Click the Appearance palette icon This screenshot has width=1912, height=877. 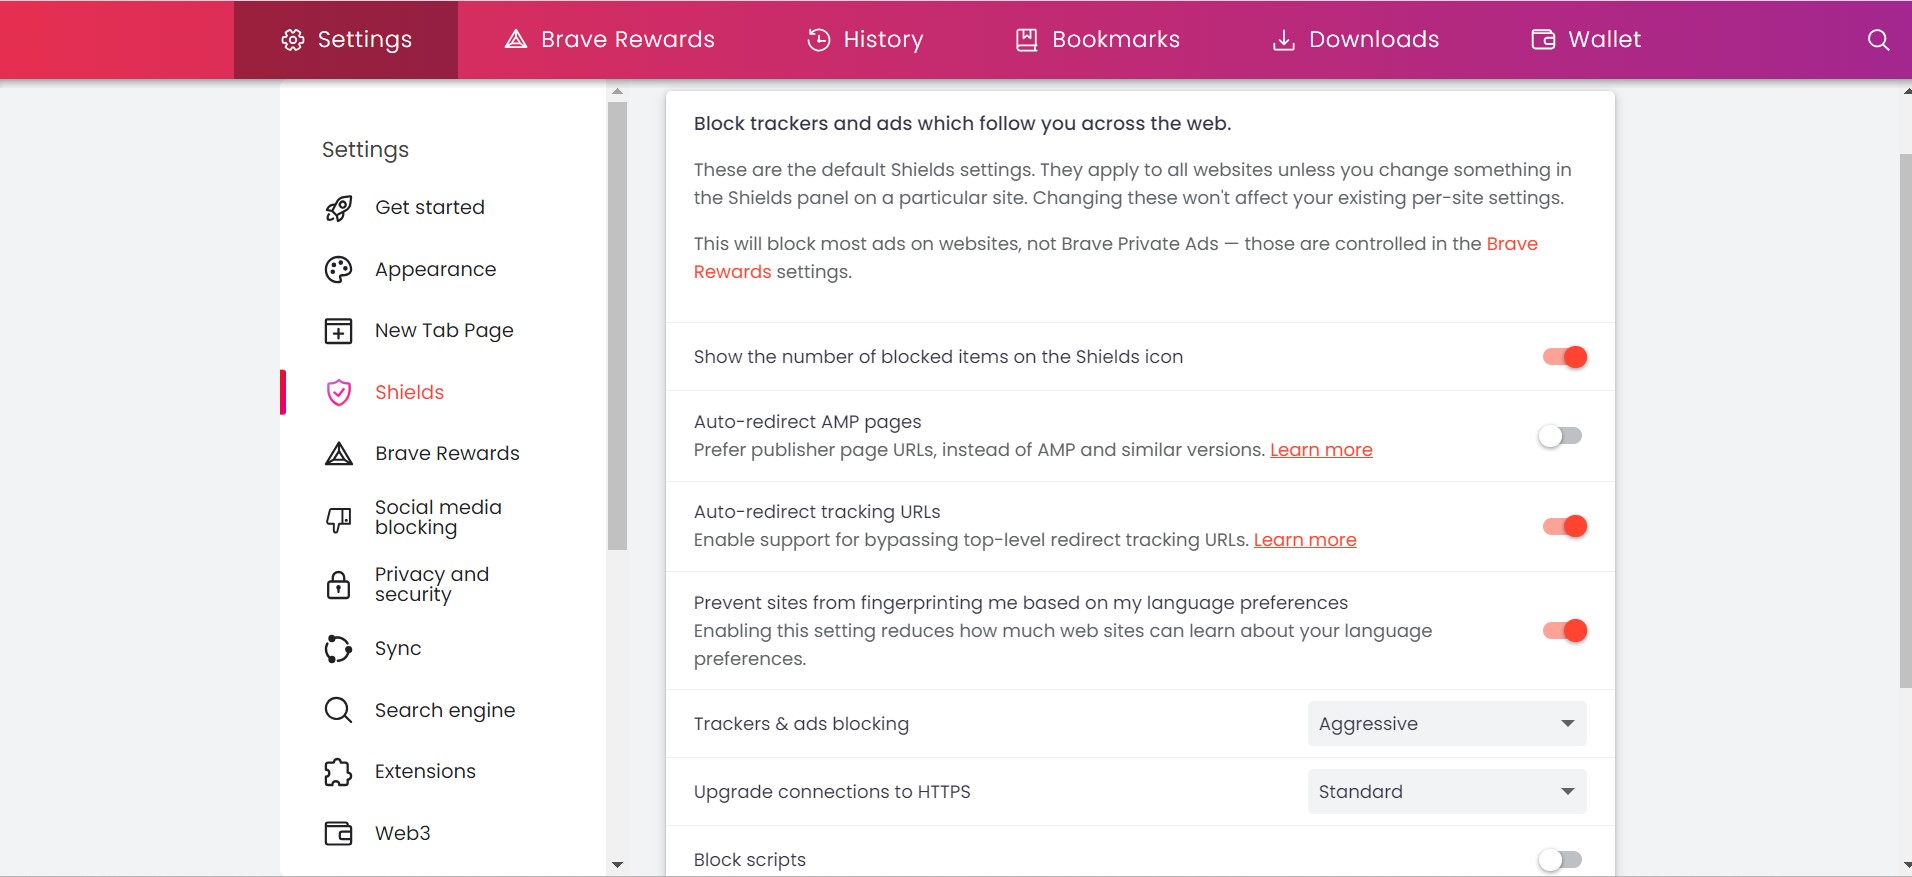[339, 270]
